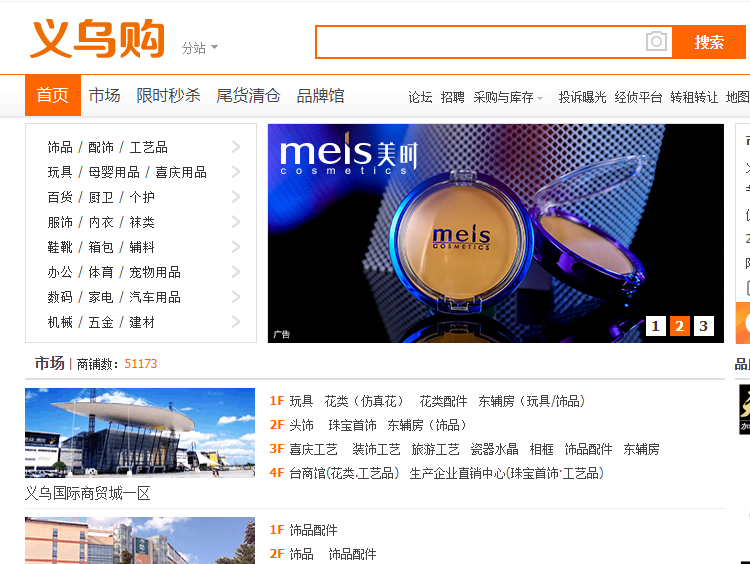The height and width of the screenshot is (564, 750).
Task: Open the 尾货清仓 tab
Action: pos(248,96)
